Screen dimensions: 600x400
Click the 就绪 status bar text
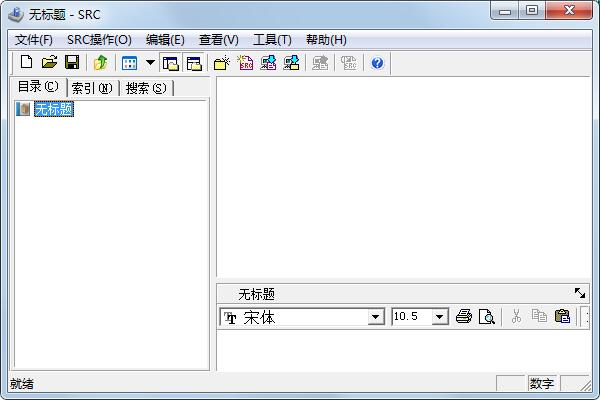[22, 384]
